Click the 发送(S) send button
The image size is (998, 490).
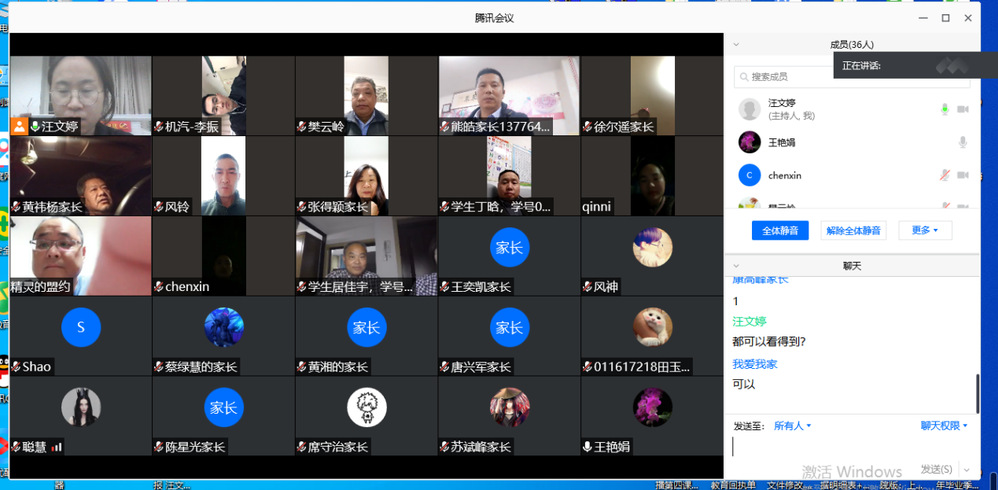pos(937,469)
